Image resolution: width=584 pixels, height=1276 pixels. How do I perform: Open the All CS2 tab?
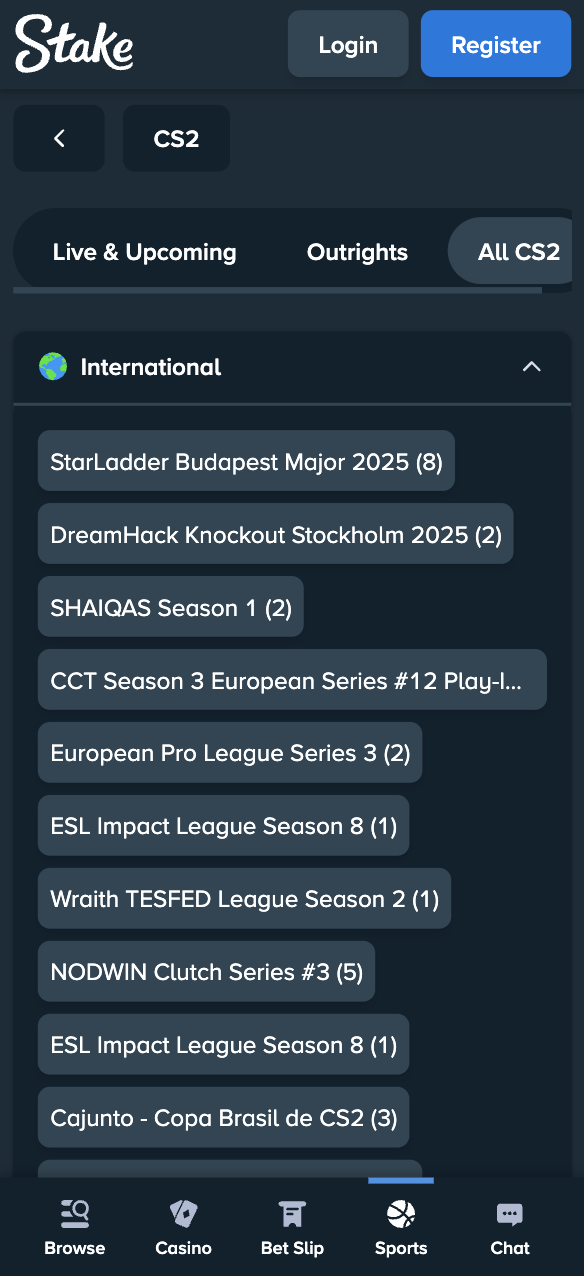point(519,252)
